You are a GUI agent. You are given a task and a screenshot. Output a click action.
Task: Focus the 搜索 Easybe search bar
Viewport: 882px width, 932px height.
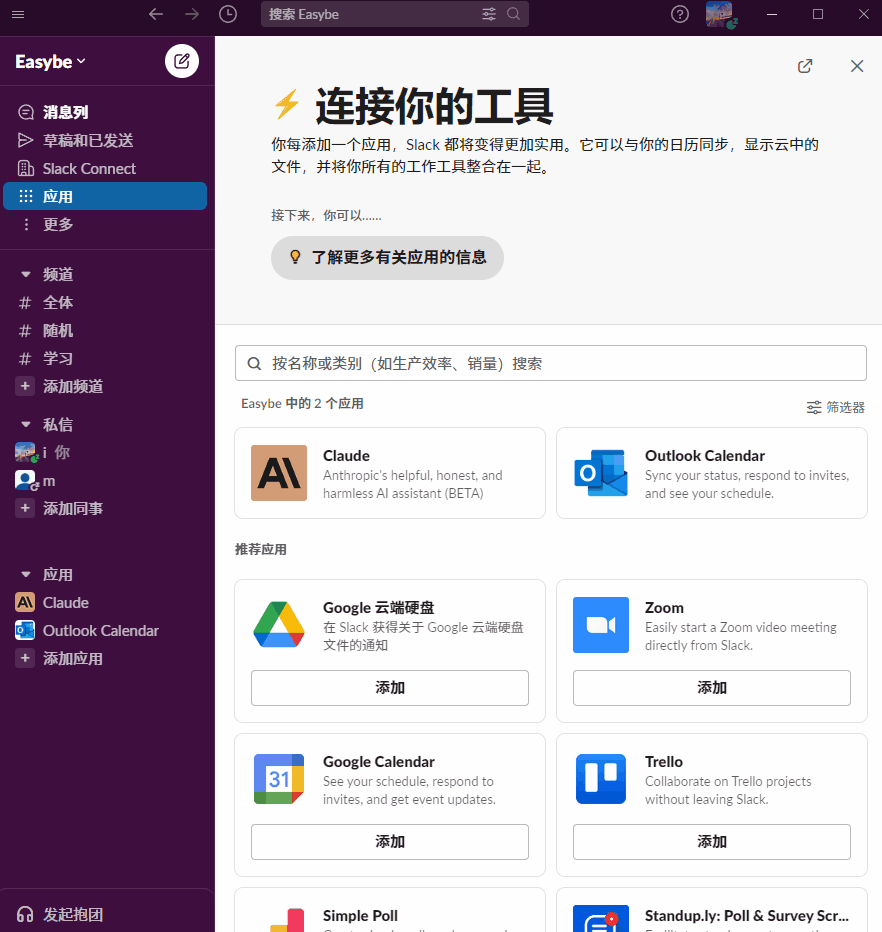[x=395, y=14]
